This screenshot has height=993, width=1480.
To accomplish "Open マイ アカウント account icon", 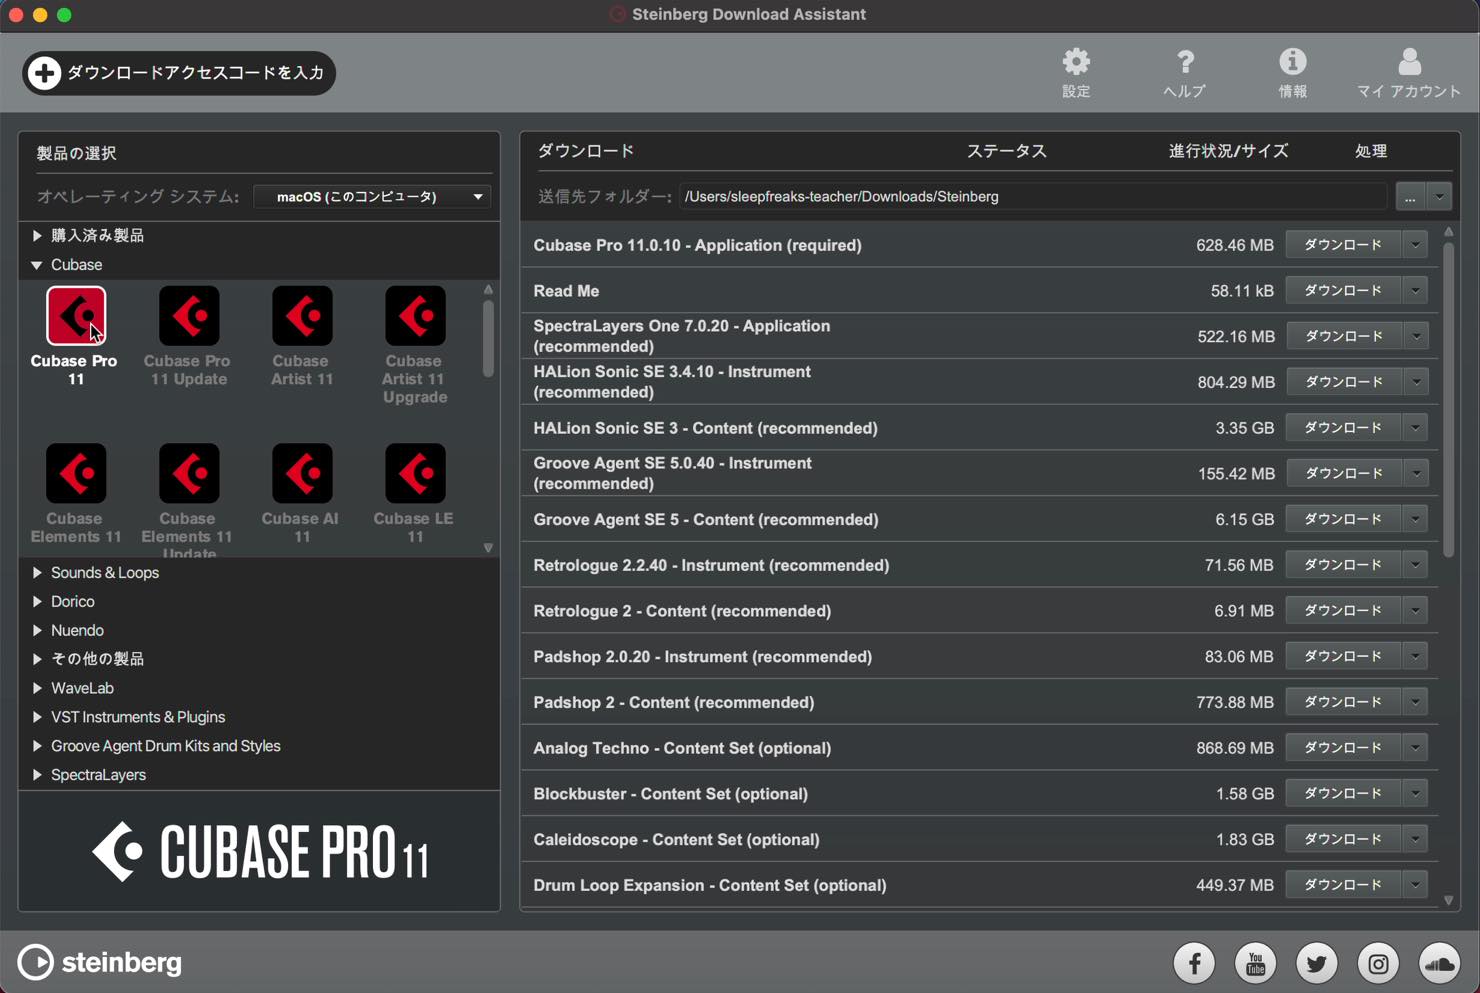I will tap(1408, 72).
